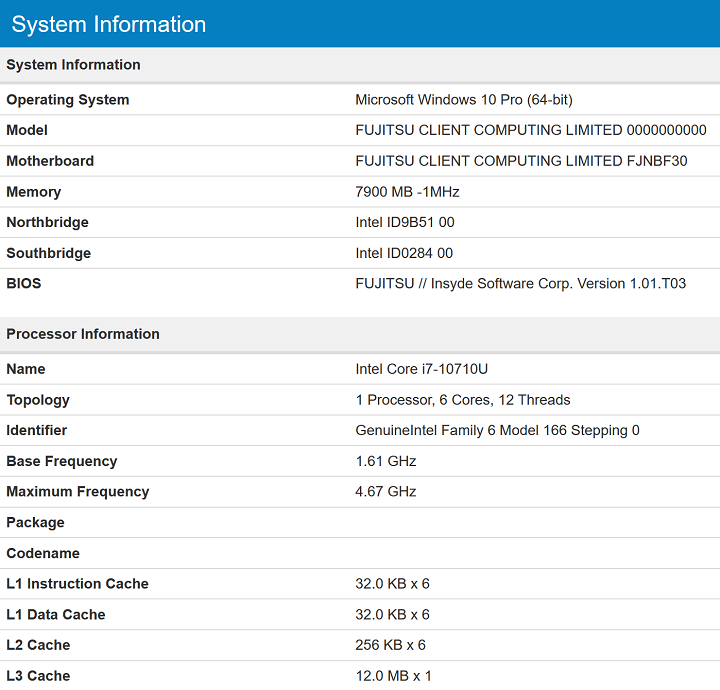Click the 'Identifier' row label
Screen dimensions: 720x690
click(37, 431)
